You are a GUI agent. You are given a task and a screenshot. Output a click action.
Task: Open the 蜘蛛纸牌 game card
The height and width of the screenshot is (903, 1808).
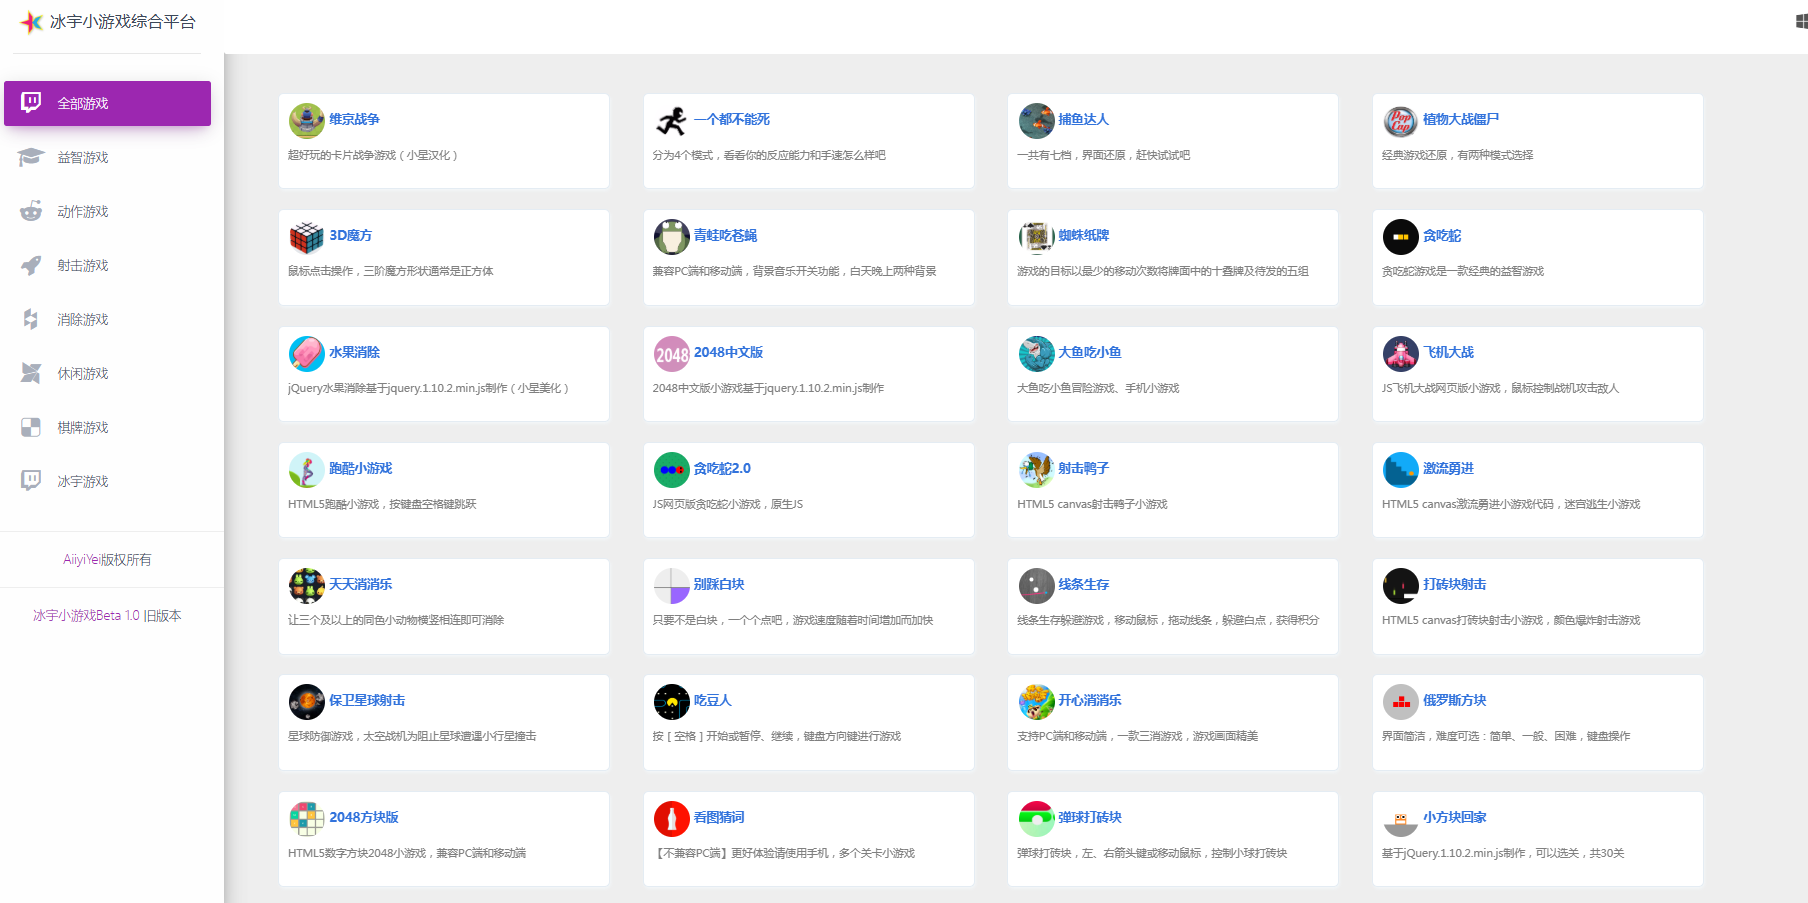(x=1172, y=257)
